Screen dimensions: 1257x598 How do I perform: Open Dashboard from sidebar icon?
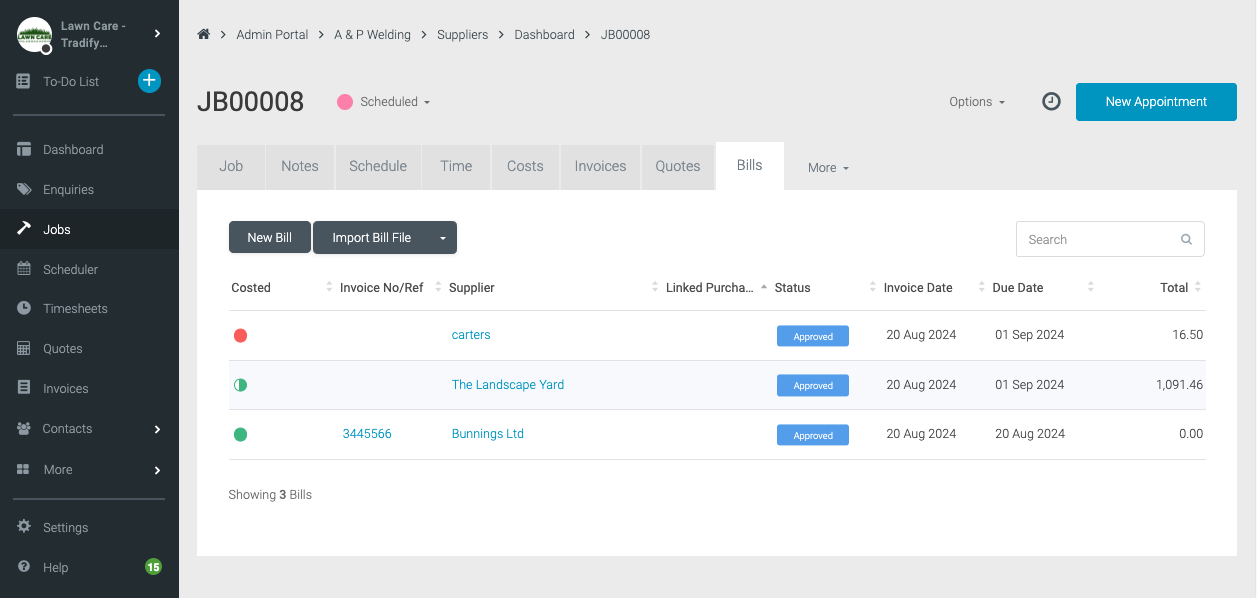pyautogui.click(x=24, y=149)
